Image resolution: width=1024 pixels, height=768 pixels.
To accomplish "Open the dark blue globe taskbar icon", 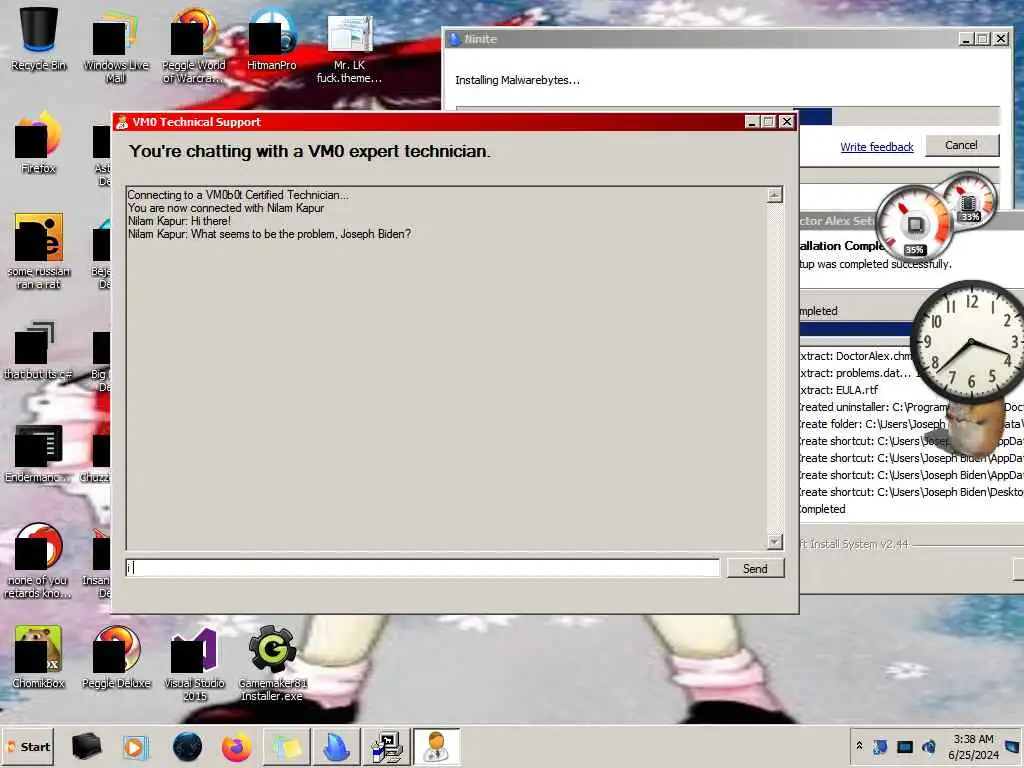I will coord(187,746).
